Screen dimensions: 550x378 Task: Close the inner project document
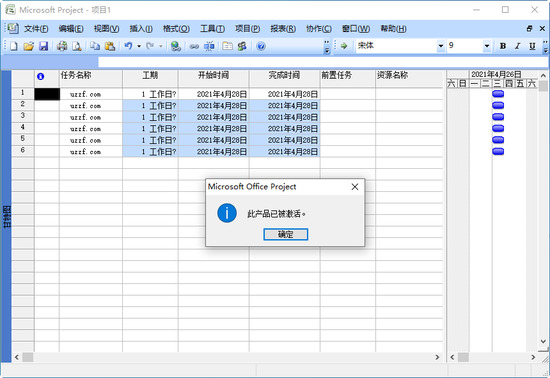pos(542,29)
